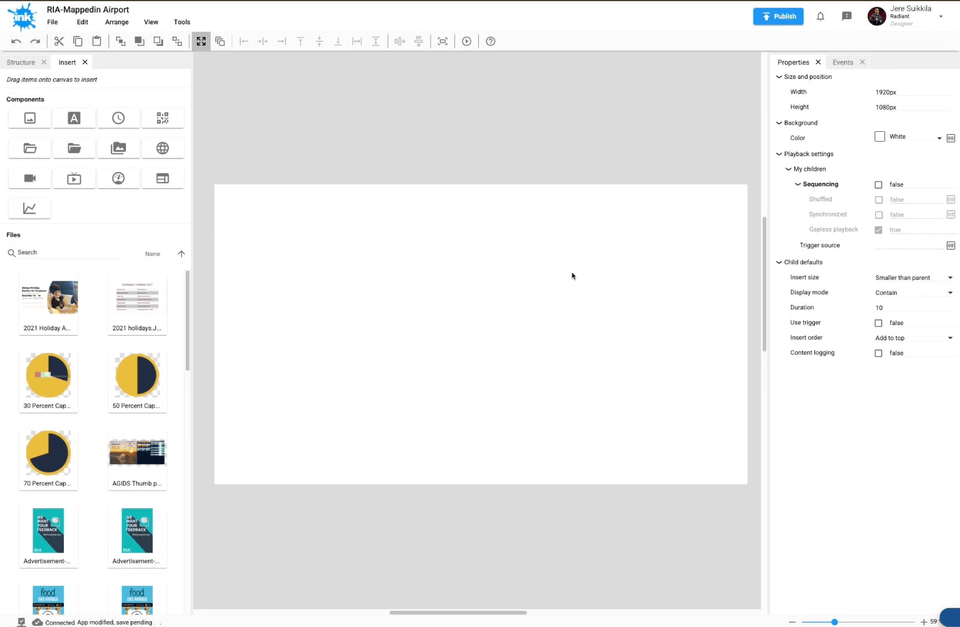Collapse the Playback settings section

click(x=779, y=154)
